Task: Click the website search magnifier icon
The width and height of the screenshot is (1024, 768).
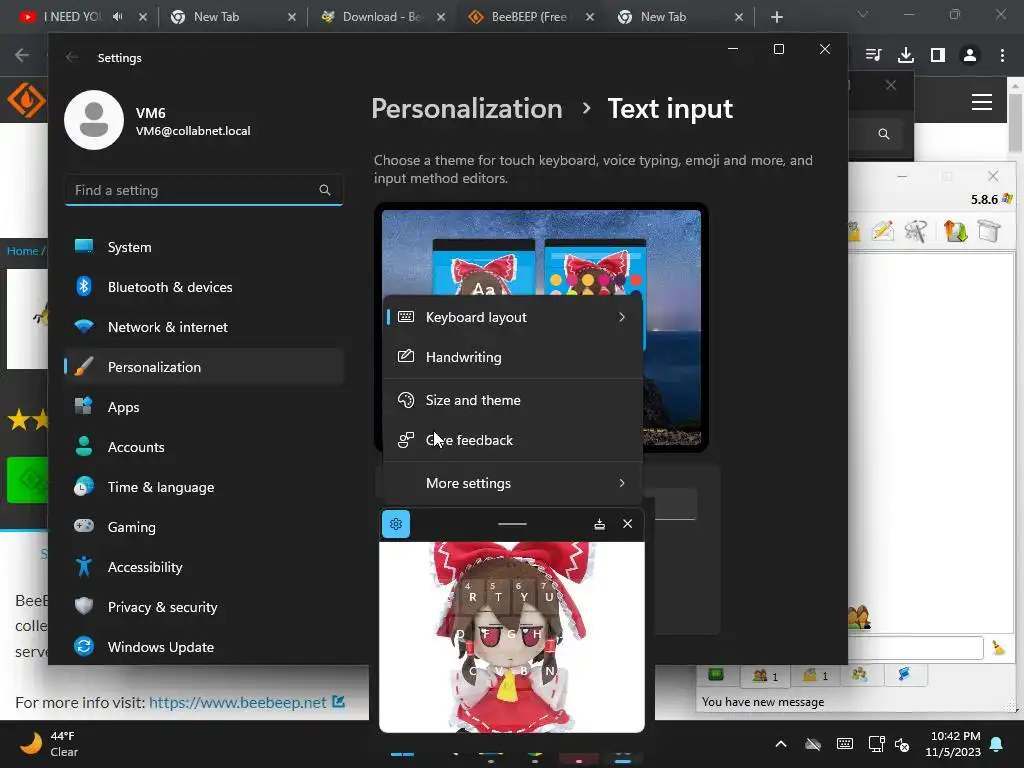Action: pos(884,134)
